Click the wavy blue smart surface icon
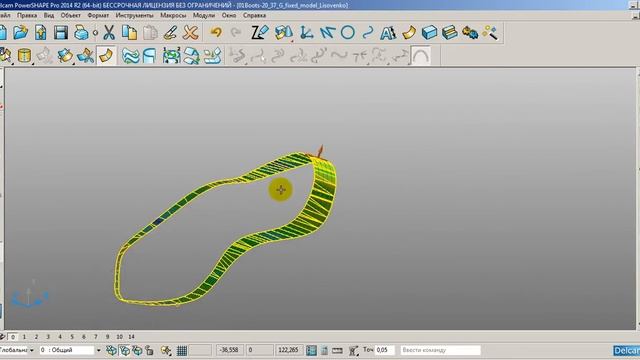640x360 pixels. click(x=130, y=56)
